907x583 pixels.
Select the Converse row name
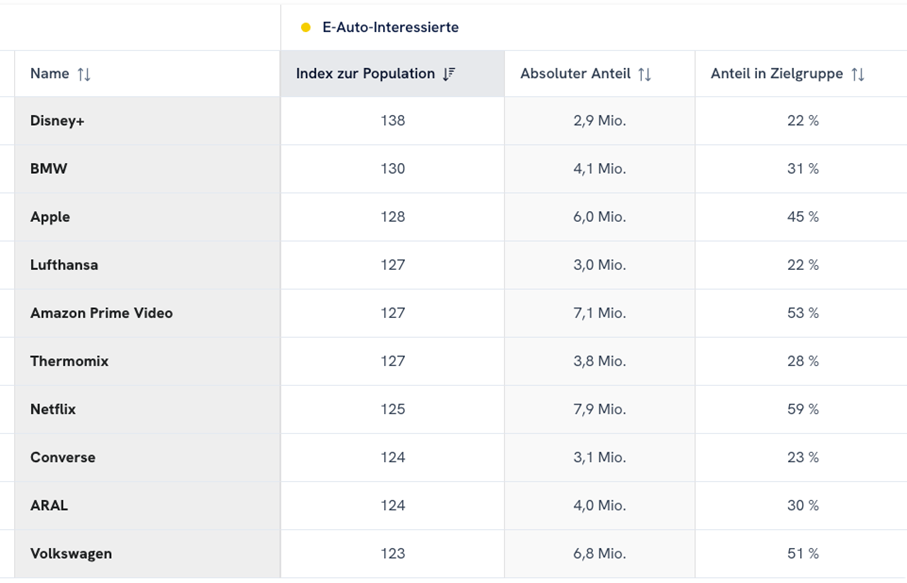pos(63,457)
